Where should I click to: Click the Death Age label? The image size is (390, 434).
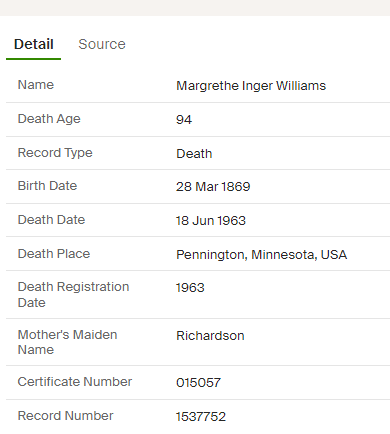click(49, 119)
